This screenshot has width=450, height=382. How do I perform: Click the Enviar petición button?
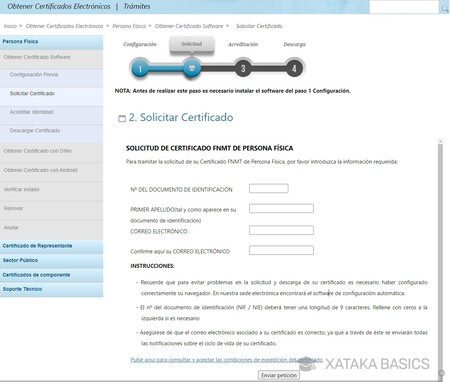coord(279,375)
